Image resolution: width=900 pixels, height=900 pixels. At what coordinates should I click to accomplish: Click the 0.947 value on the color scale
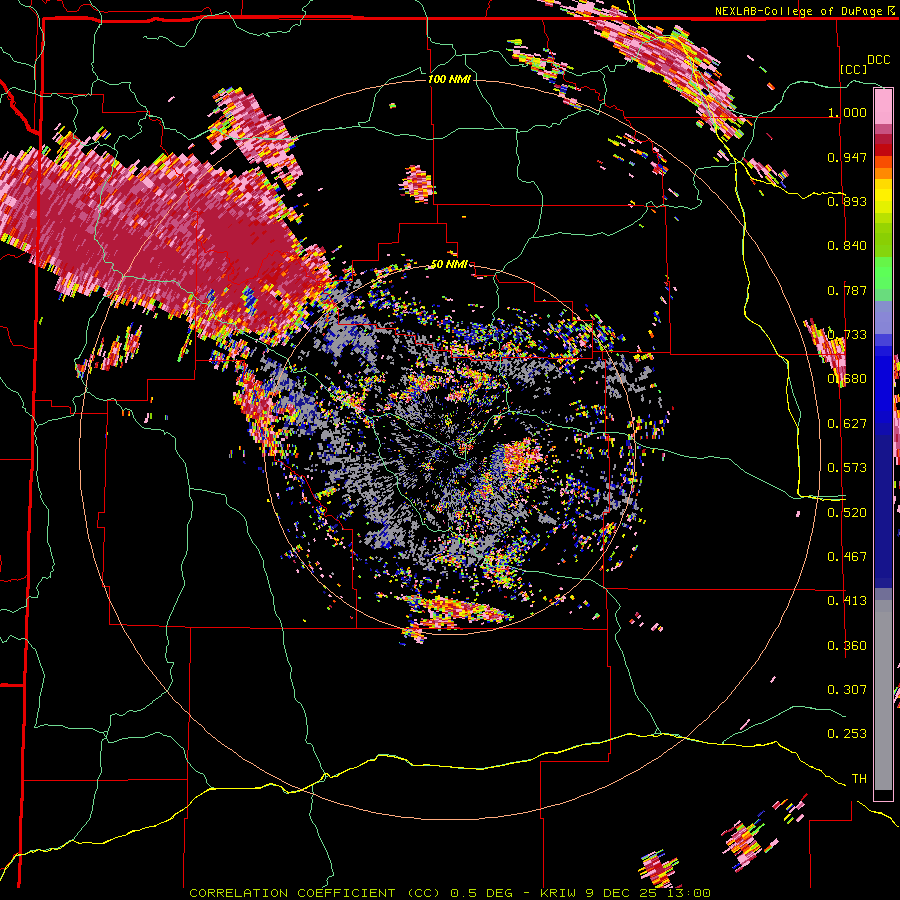[x=847, y=157]
